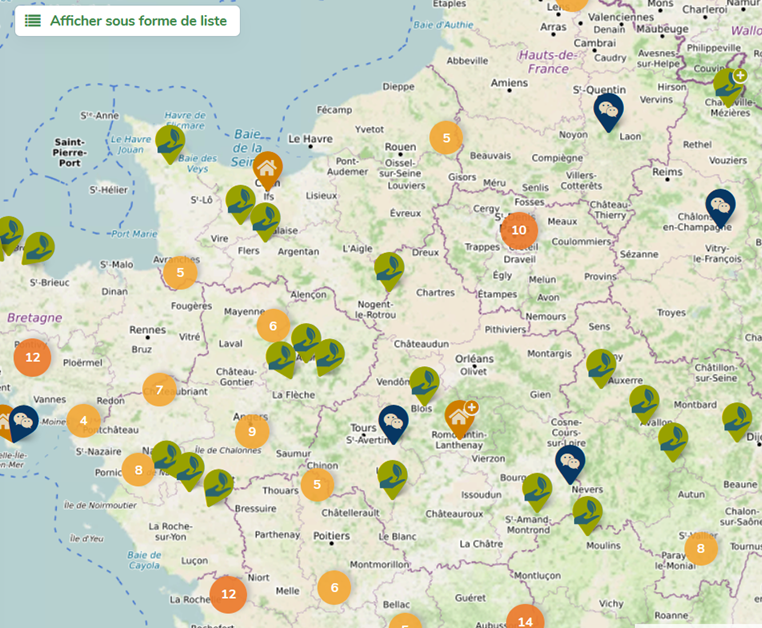This screenshot has height=628, width=762.
Task: Expand the cluster of 6 near Melle
Action: (x=334, y=588)
